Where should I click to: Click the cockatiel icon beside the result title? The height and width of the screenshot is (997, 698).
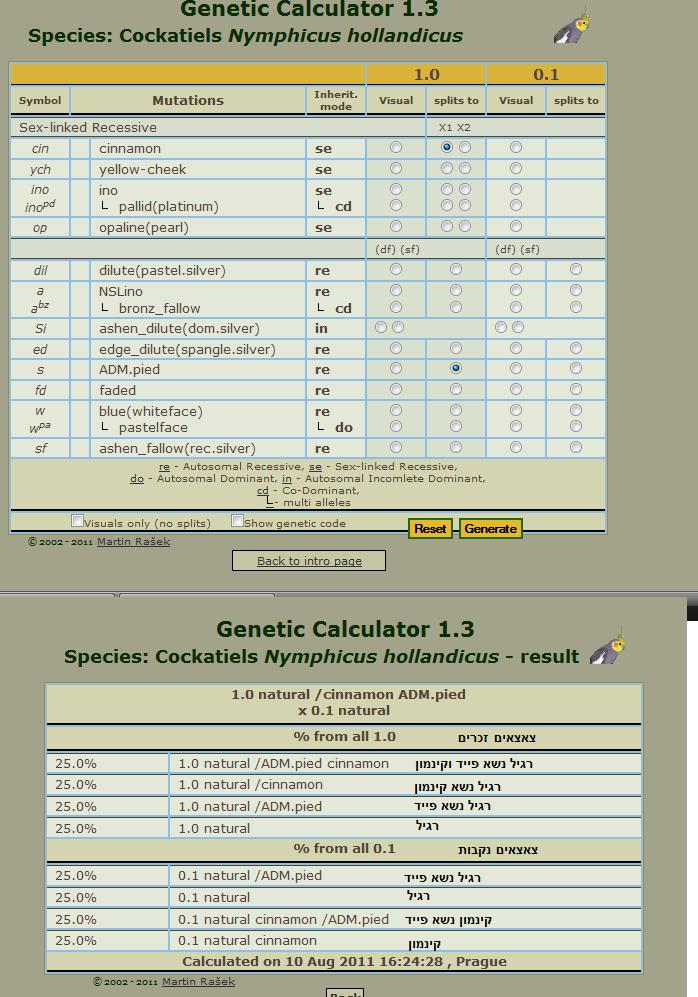[607, 649]
